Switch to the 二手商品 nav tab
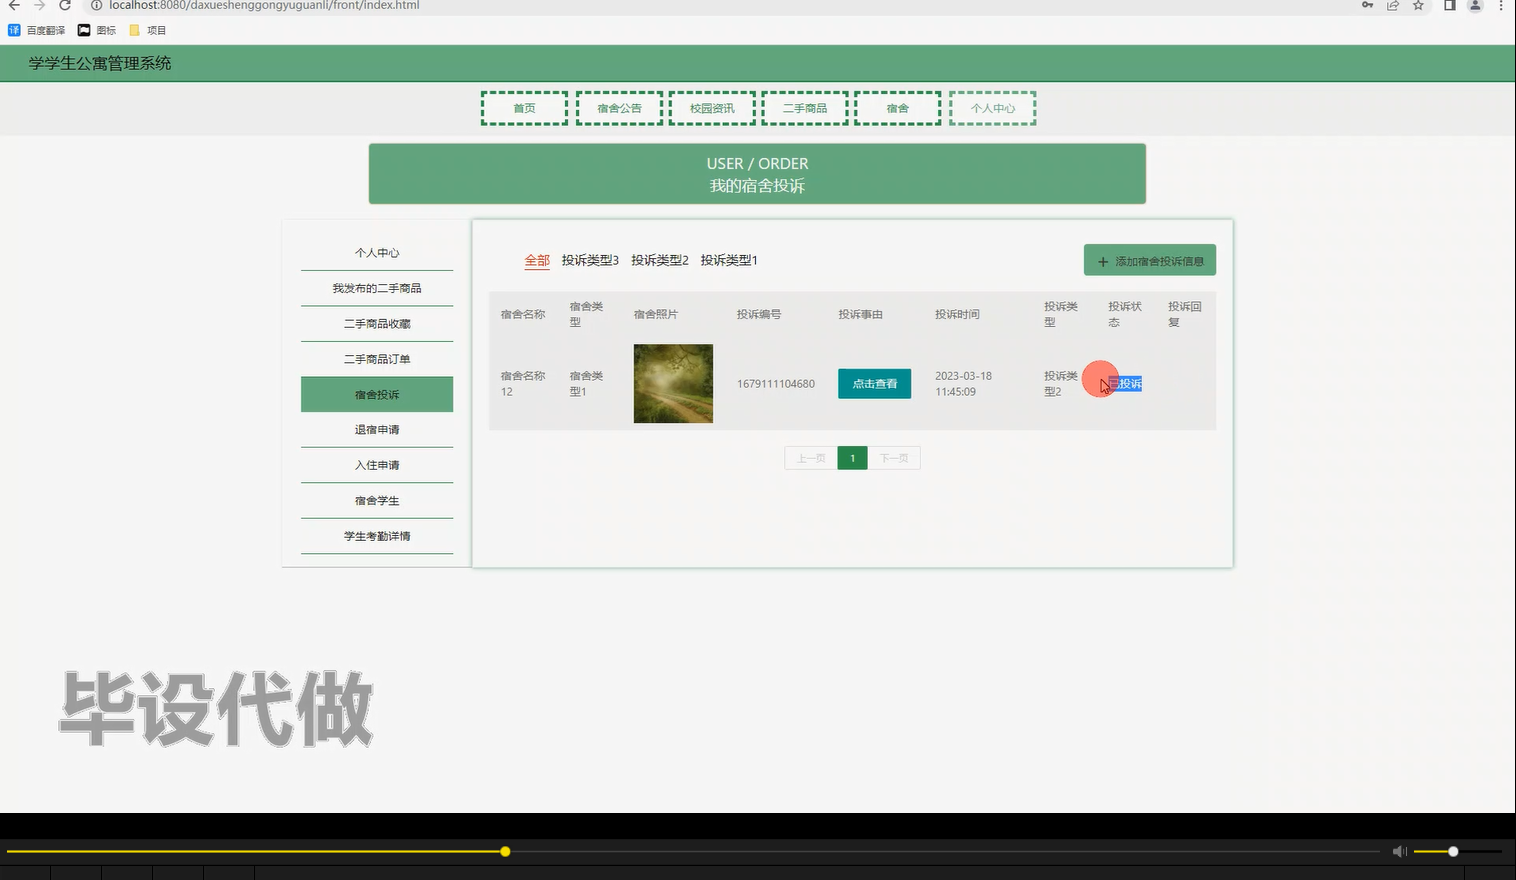Image resolution: width=1516 pixels, height=880 pixels. coord(804,107)
